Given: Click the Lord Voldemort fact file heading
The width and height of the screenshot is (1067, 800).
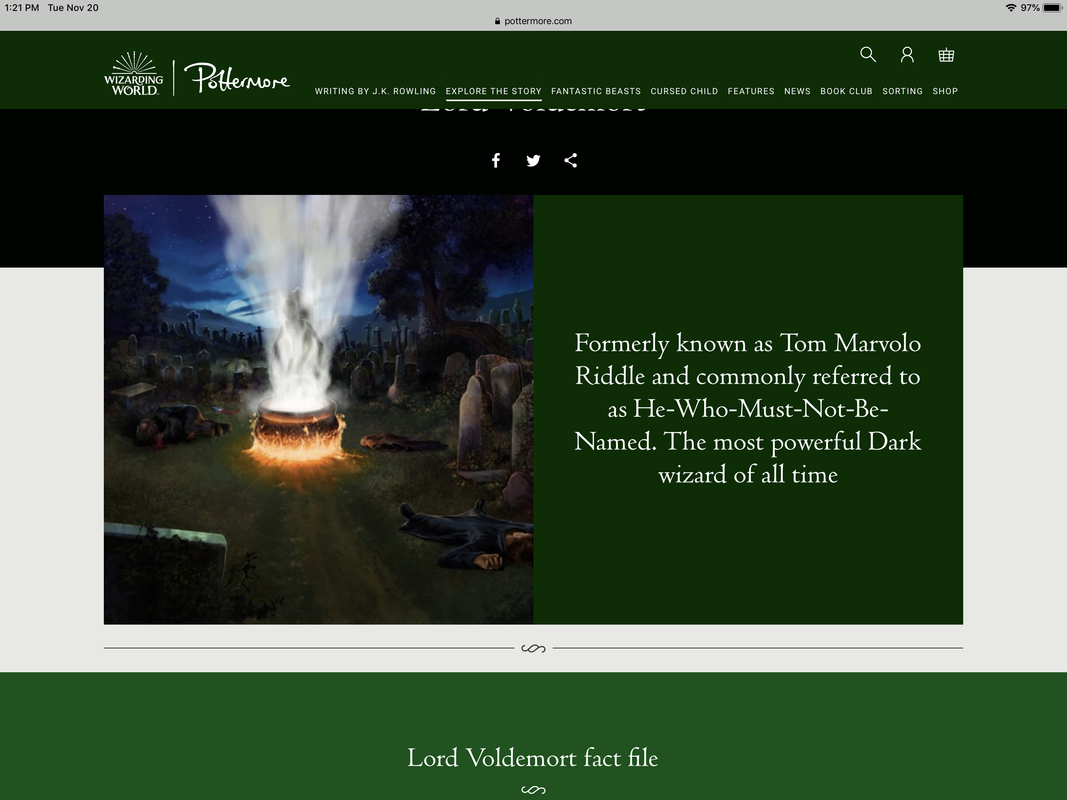Looking at the screenshot, I should tap(533, 758).
